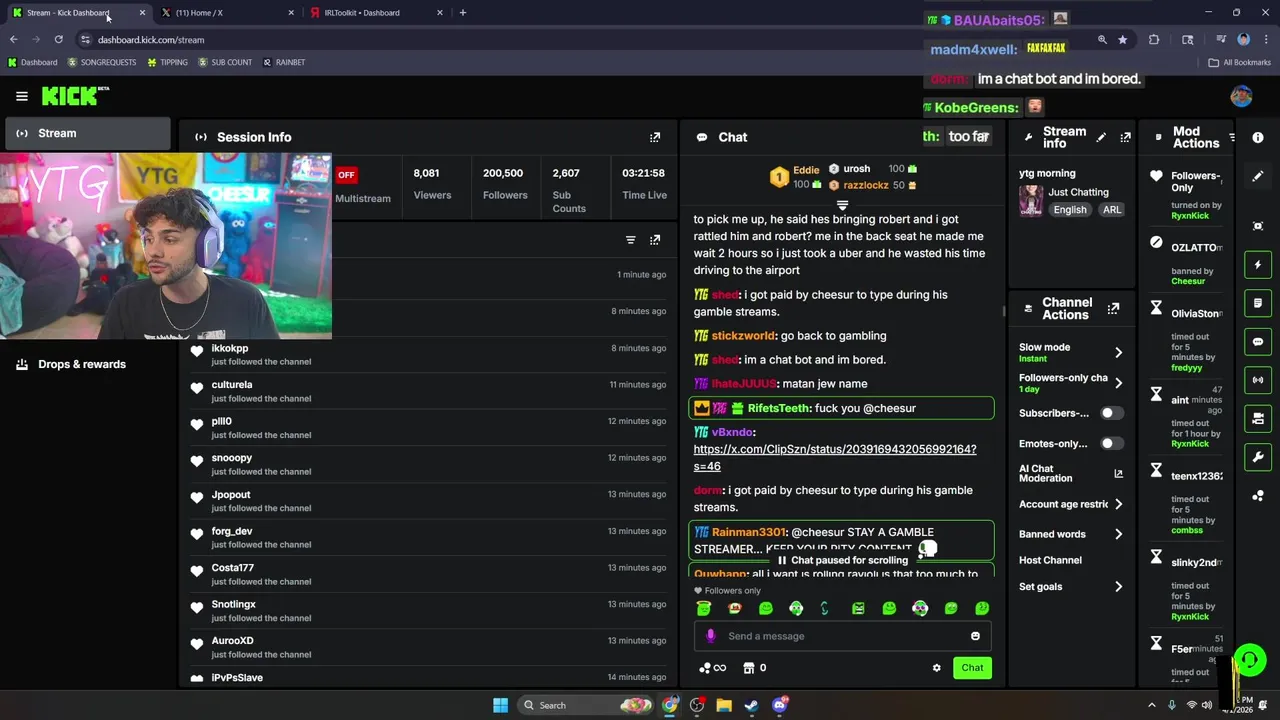The height and width of the screenshot is (720, 1280).
Task: Click the Kick logo
Action: tap(72, 96)
